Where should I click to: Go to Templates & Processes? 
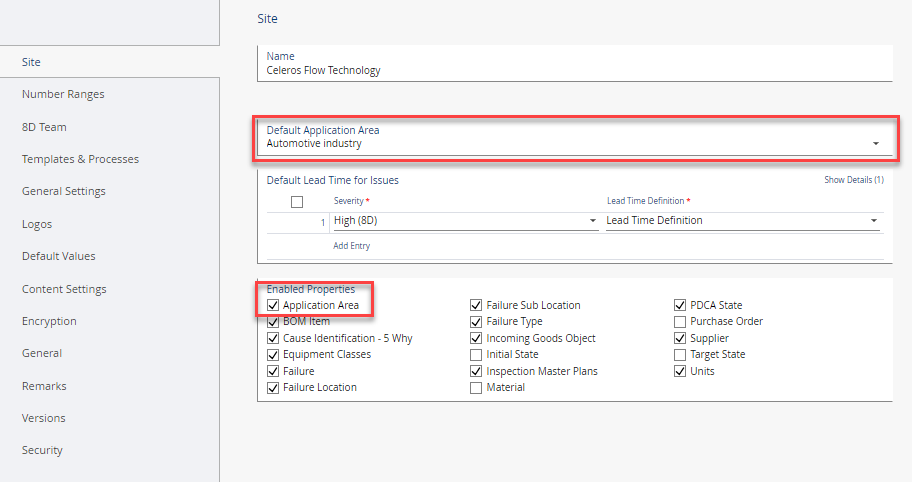pyautogui.click(x=80, y=159)
